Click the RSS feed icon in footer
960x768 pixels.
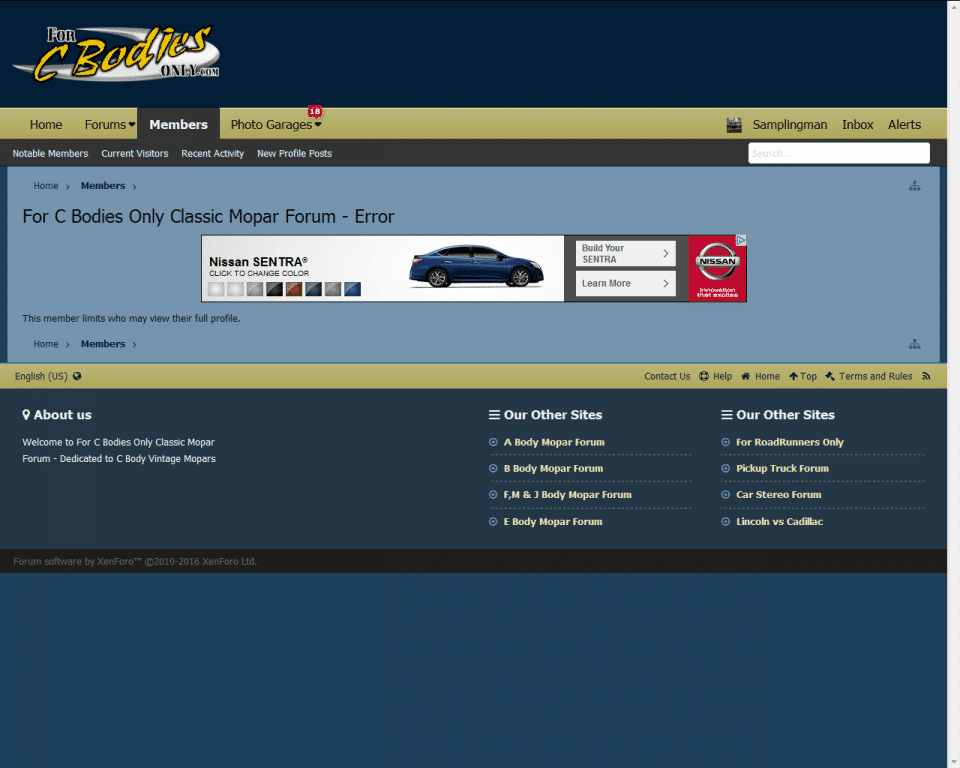coord(926,376)
